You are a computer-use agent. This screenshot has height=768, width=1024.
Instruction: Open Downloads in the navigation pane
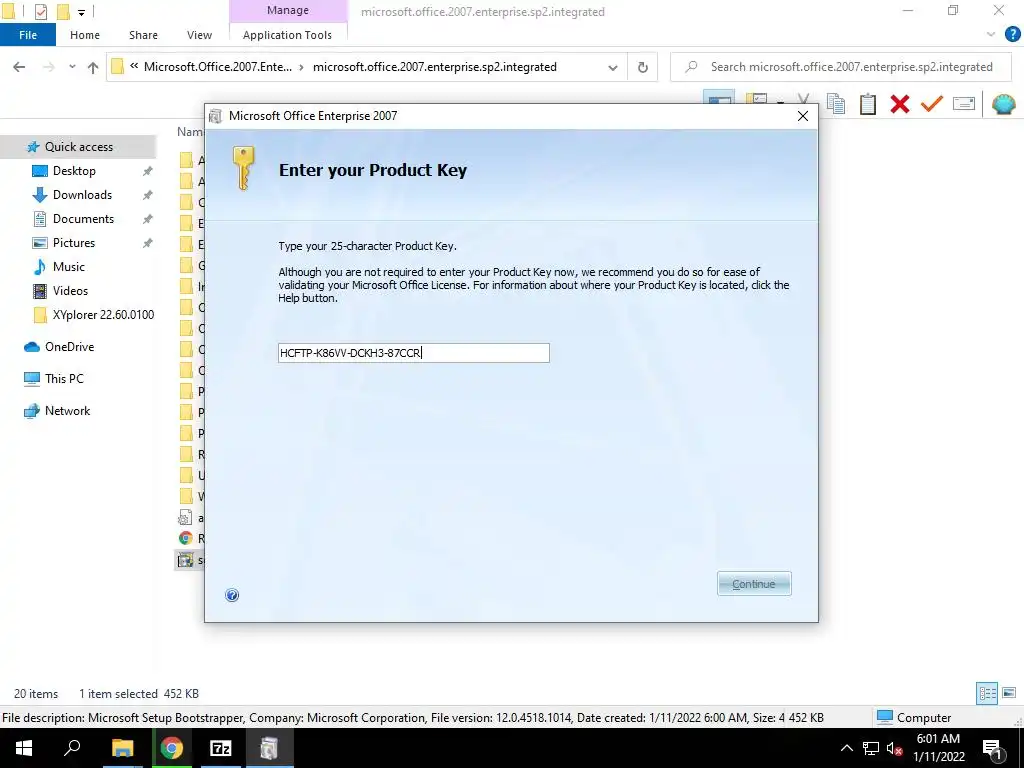pos(82,195)
